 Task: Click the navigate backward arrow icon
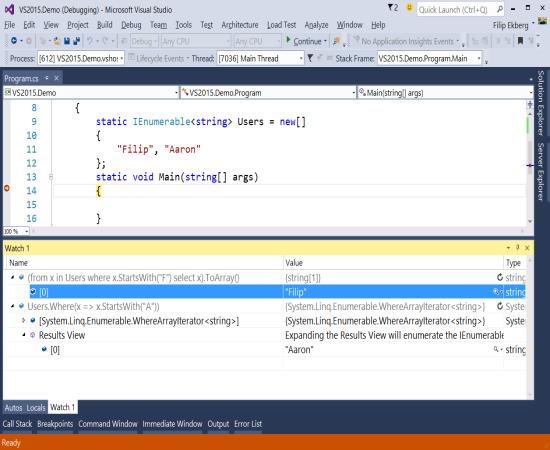tap(14, 41)
